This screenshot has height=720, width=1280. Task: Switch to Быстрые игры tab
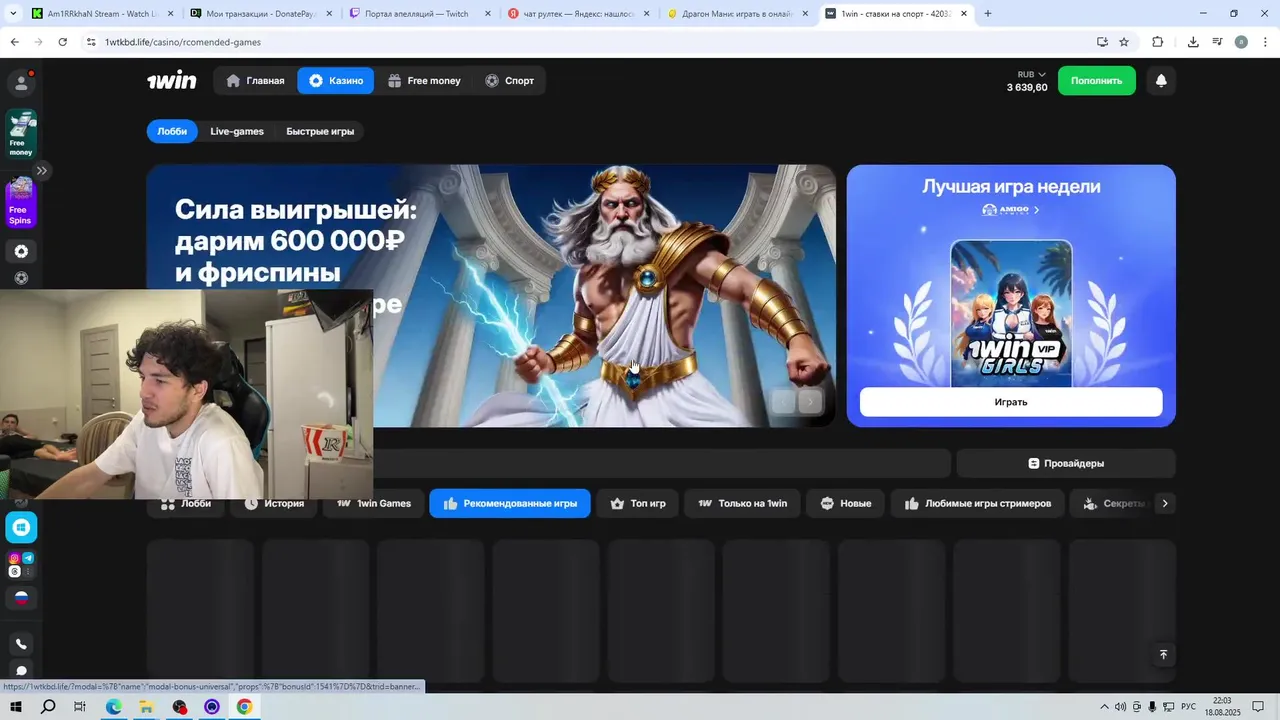[x=320, y=131]
